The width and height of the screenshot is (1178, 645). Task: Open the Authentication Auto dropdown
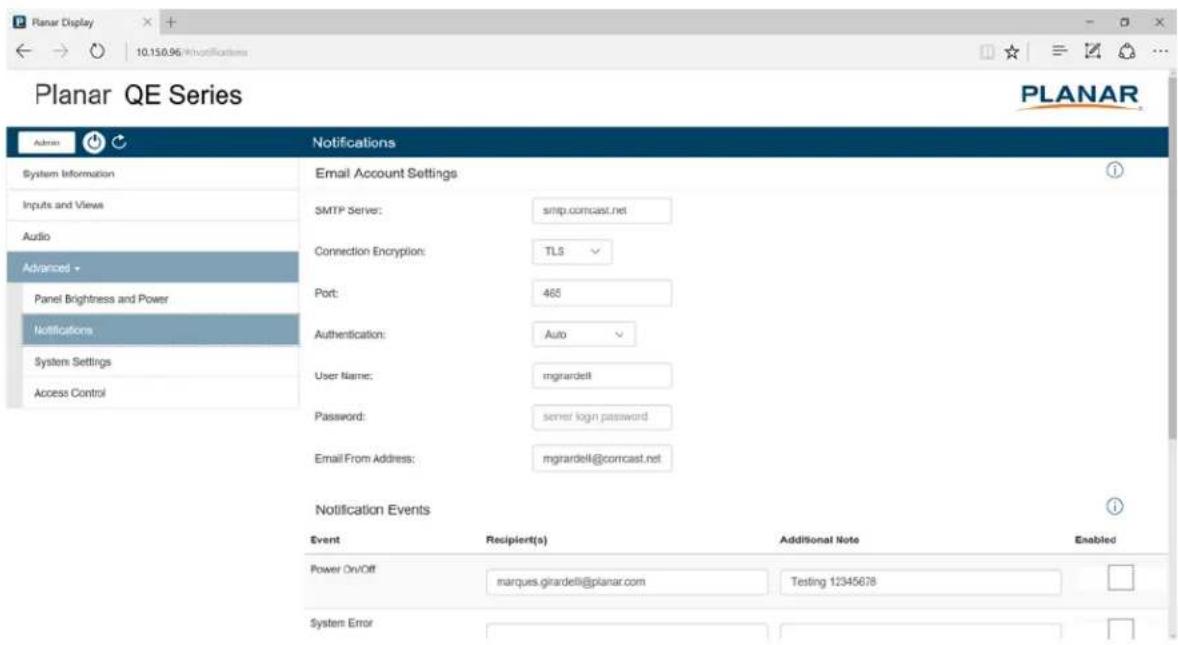(x=584, y=334)
